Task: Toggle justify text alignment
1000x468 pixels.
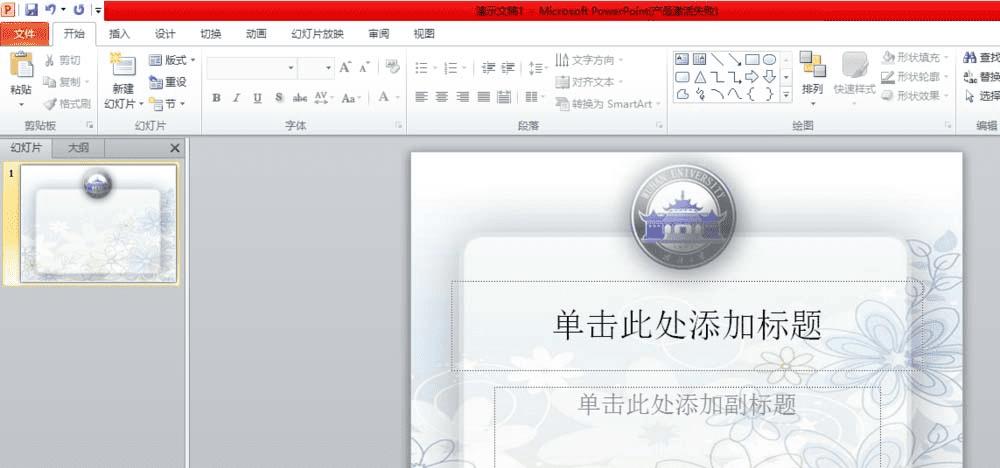Action: tap(484, 97)
